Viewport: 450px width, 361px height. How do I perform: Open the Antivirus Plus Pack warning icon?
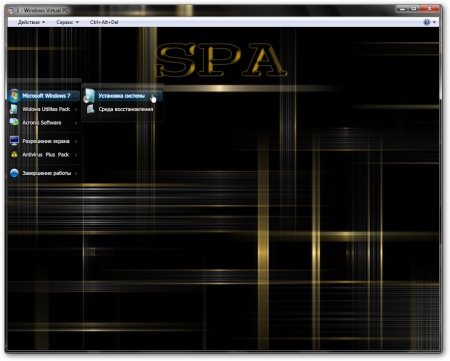[x=14, y=154]
